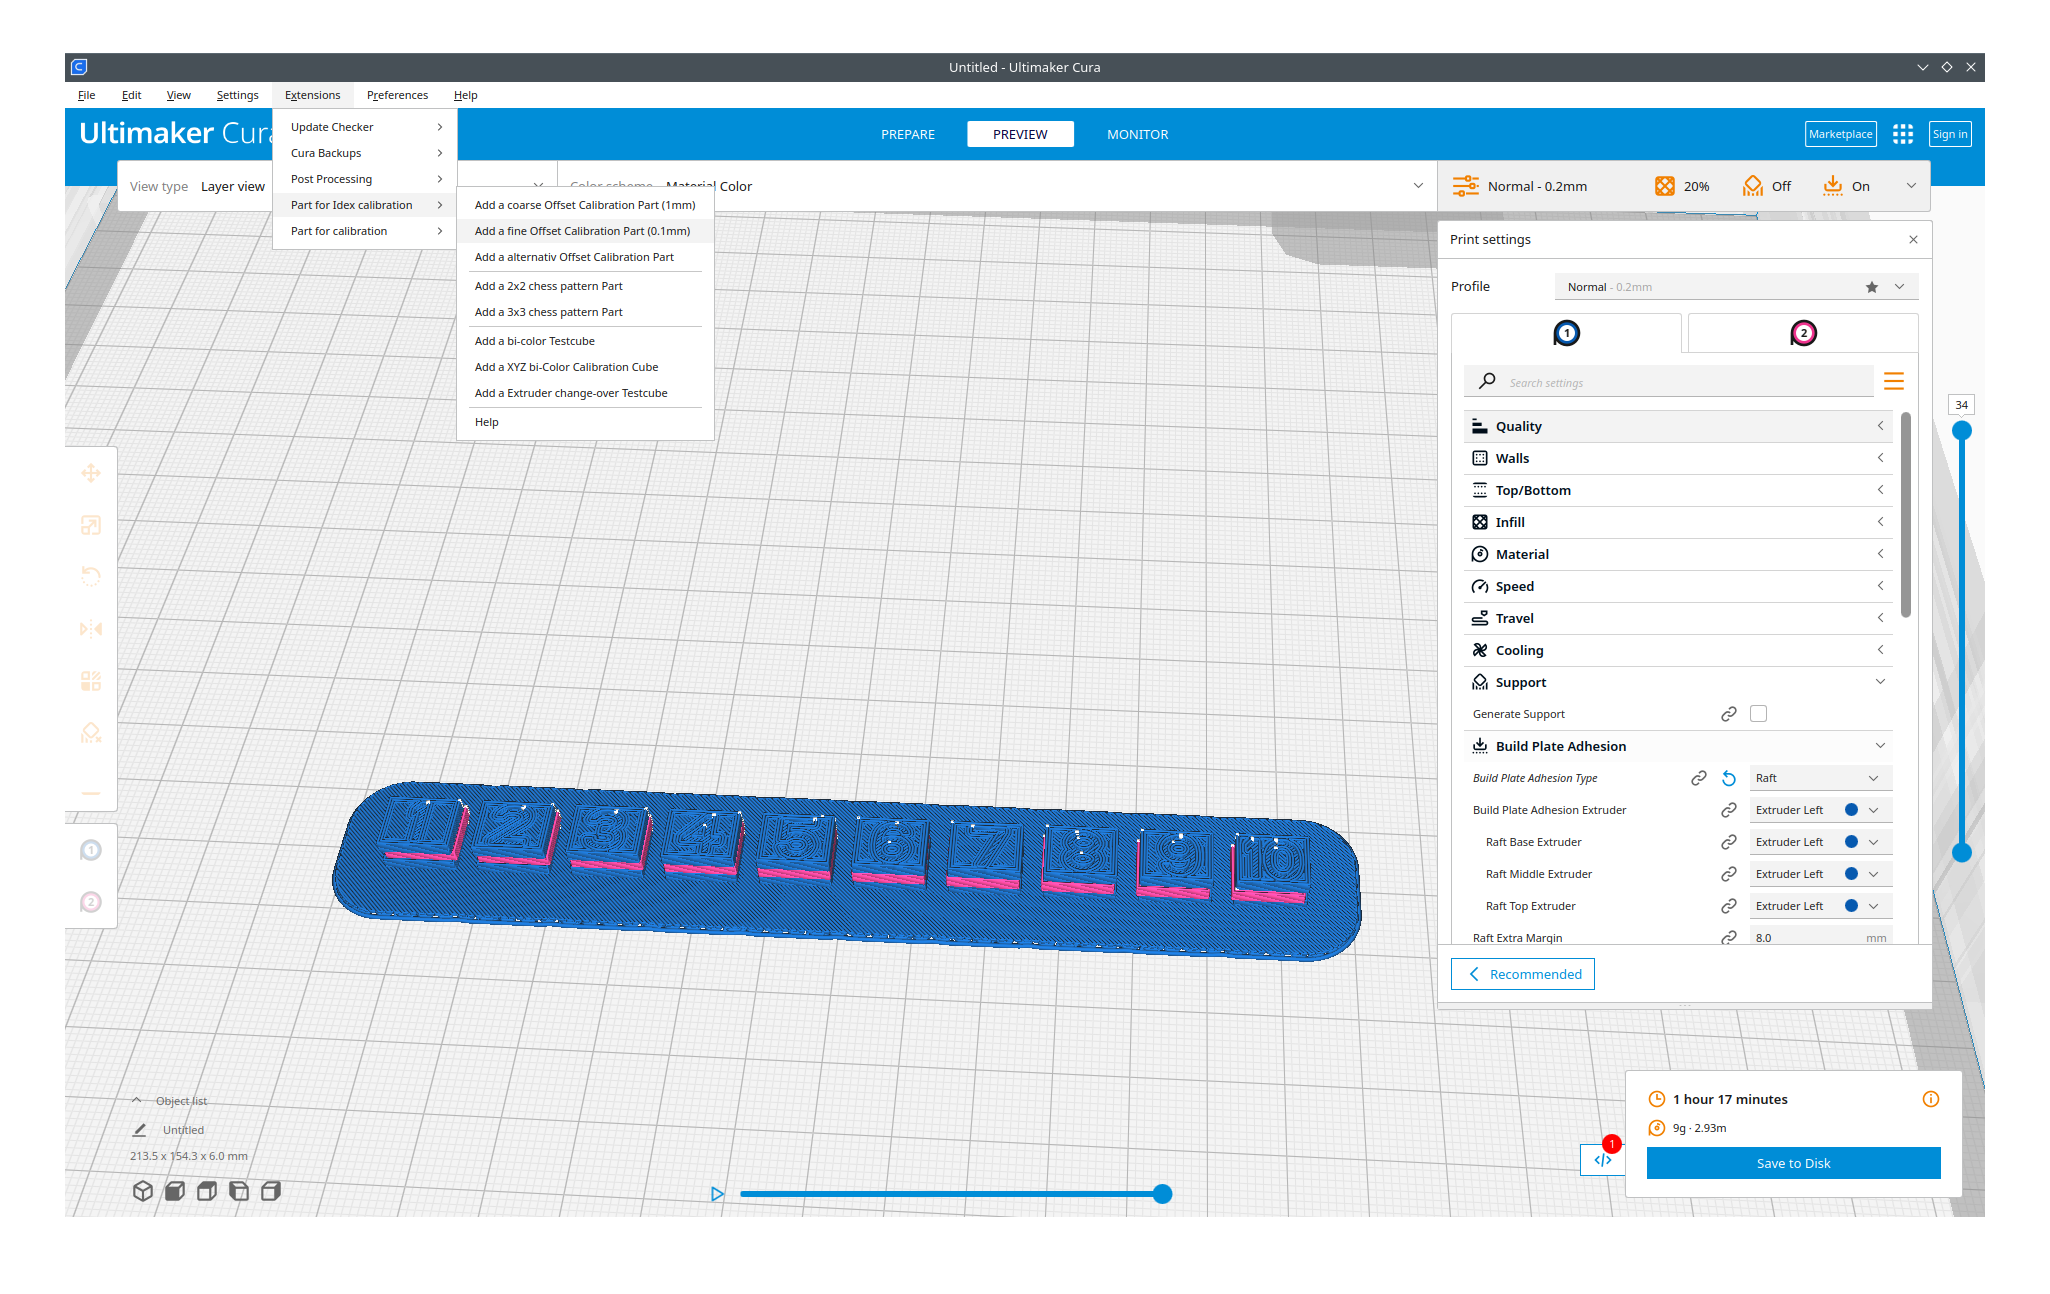Switch to left side view cube icon
Viewport: 2050px width, 1294px height.
pos(239,1191)
